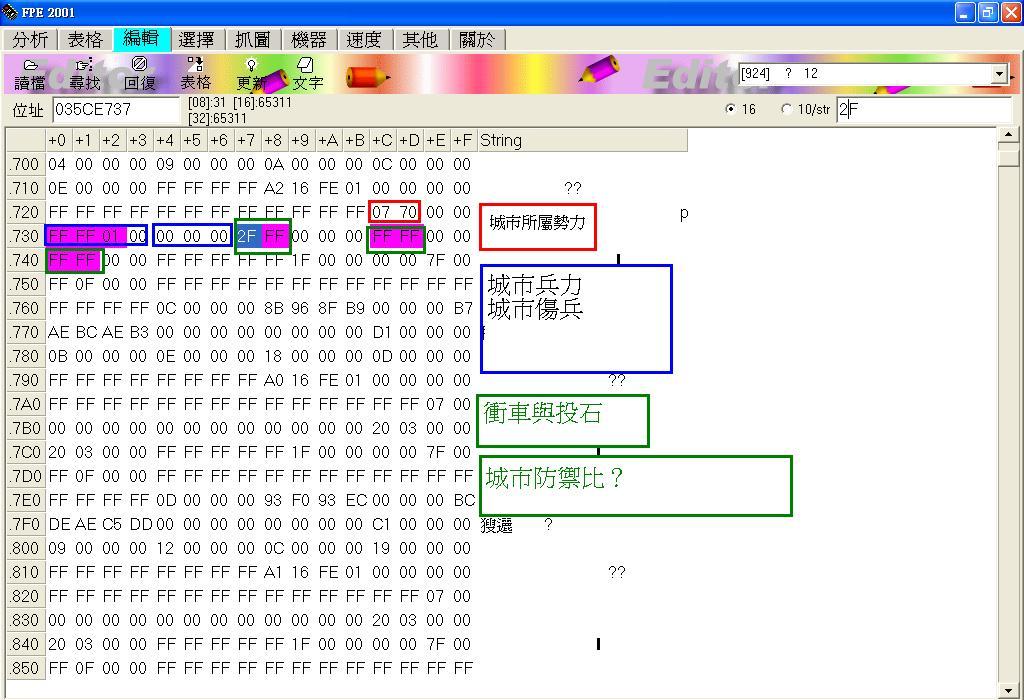This screenshot has width=1024, height=700.
Task: Click the value input field showing 2F
Action: tap(923, 110)
